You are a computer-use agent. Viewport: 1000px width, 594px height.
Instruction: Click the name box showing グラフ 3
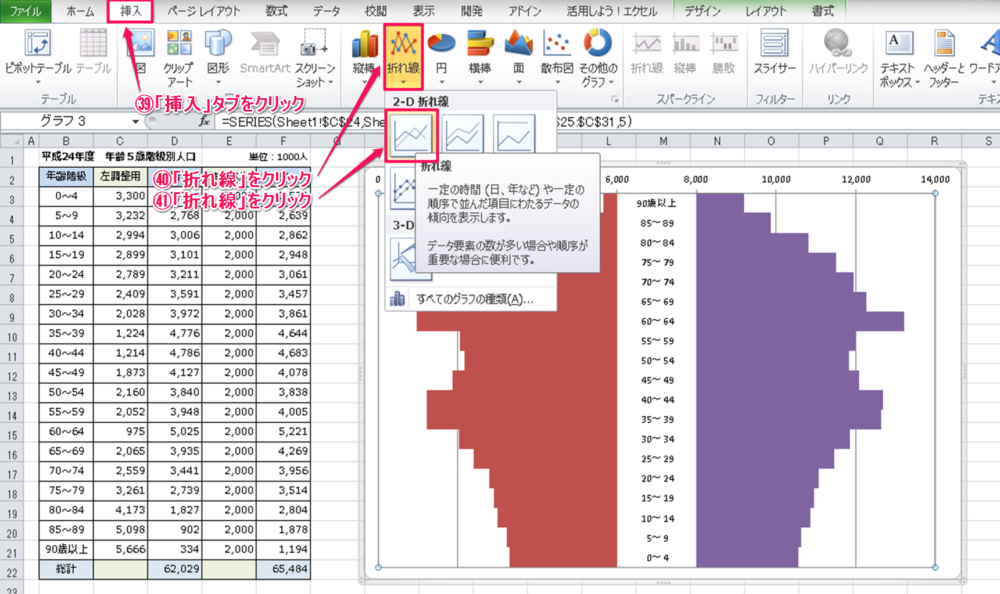(x=70, y=121)
